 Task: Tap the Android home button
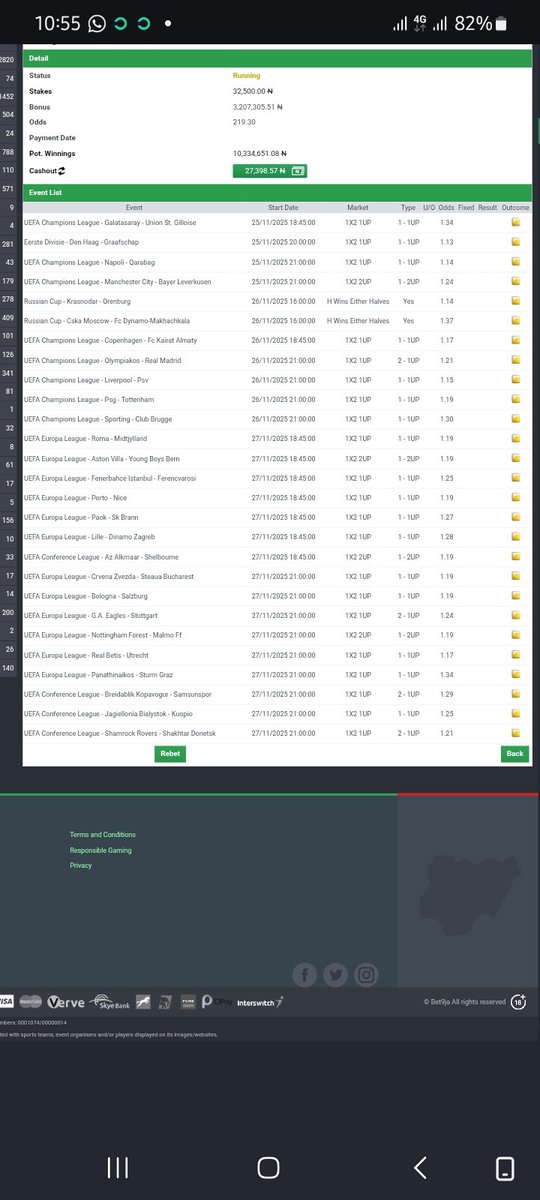click(268, 1167)
